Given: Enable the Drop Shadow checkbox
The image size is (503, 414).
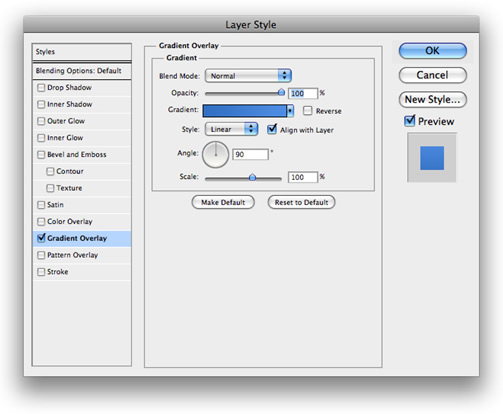Looking at the screenshot, I should (x=41, y=88).
